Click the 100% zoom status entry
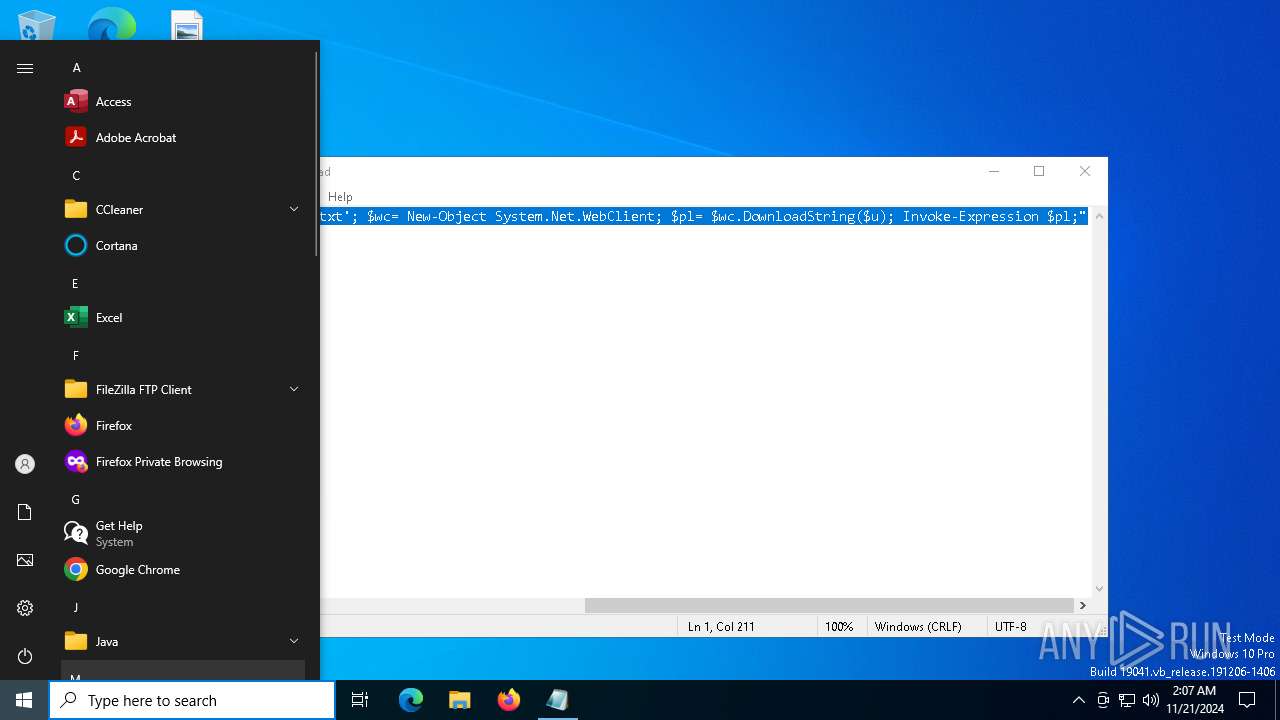 pyautogui.click(x=839, y=627)
